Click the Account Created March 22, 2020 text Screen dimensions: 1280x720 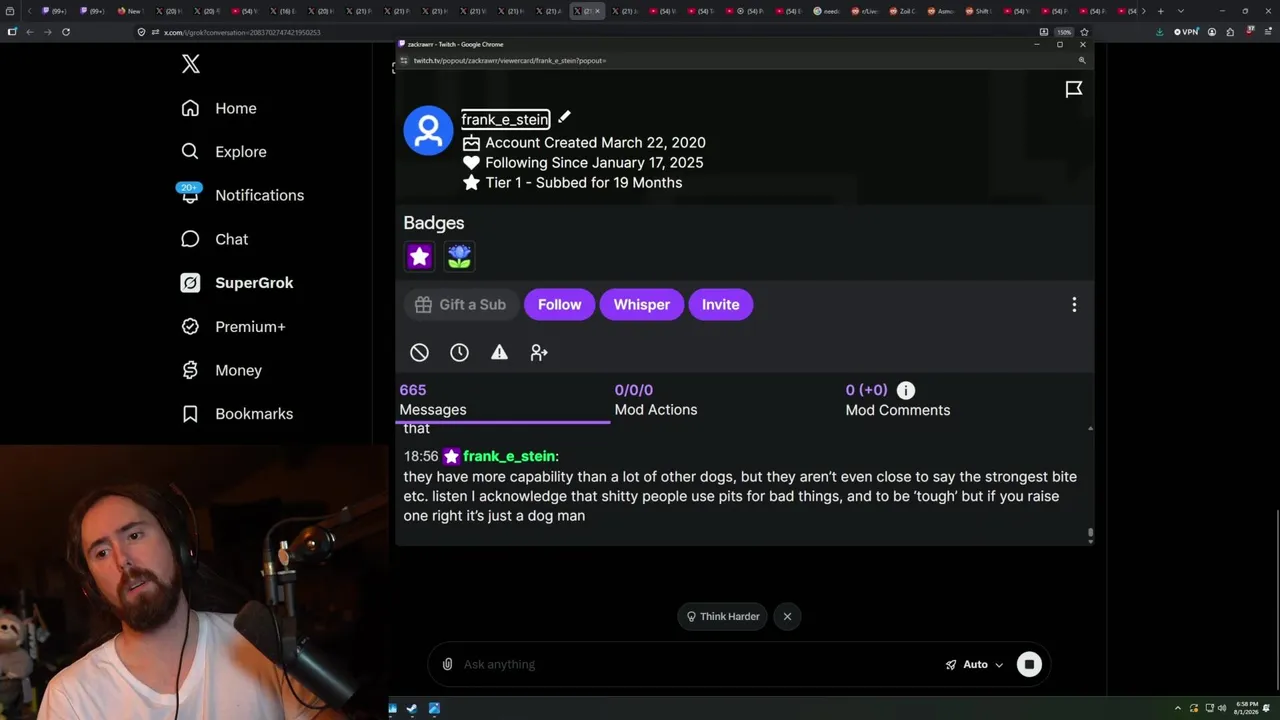pos(595,143)
